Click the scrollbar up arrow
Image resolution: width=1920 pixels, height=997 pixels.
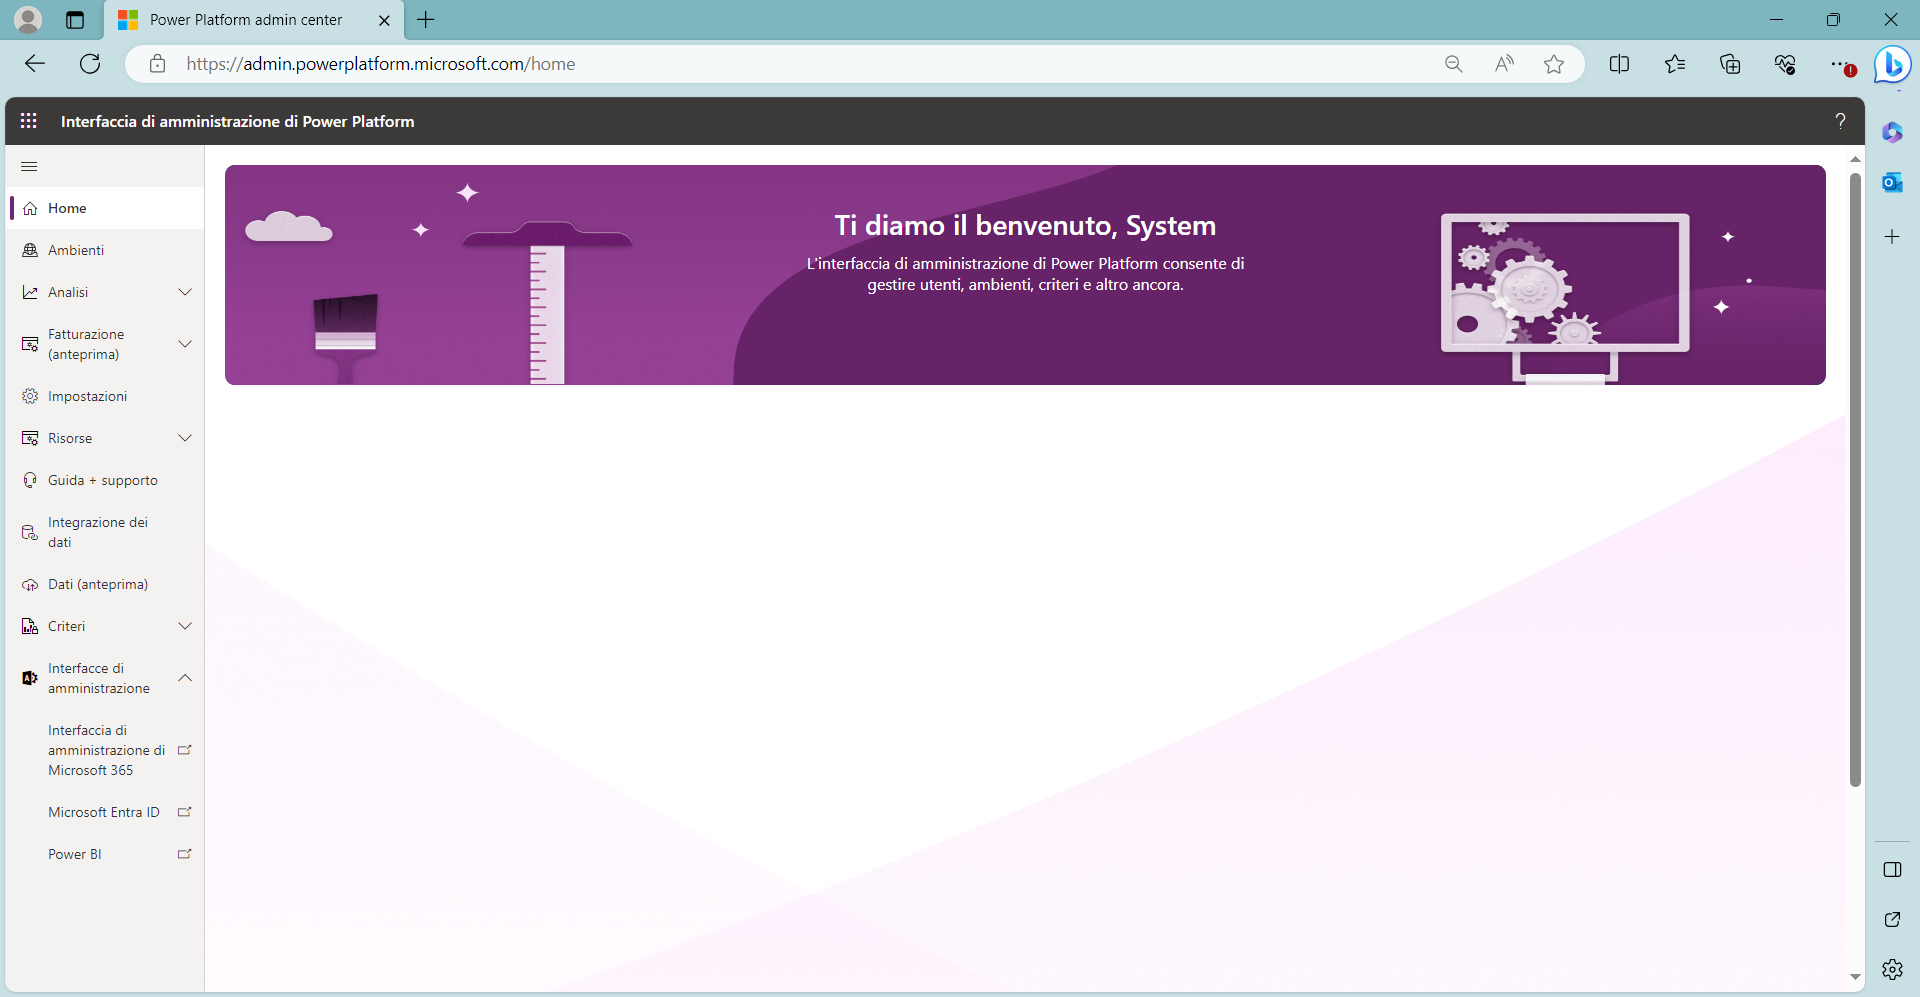(x=1855, y=159)
